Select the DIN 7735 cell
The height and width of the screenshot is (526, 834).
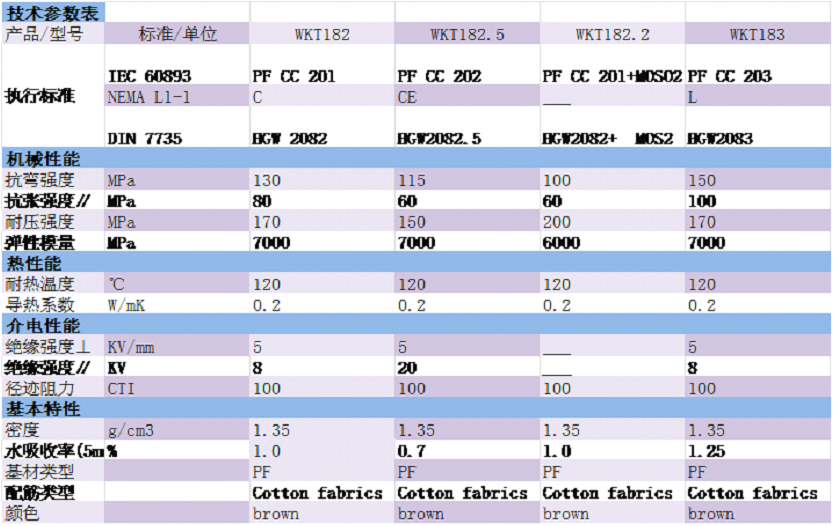click(x=144, y=139)
